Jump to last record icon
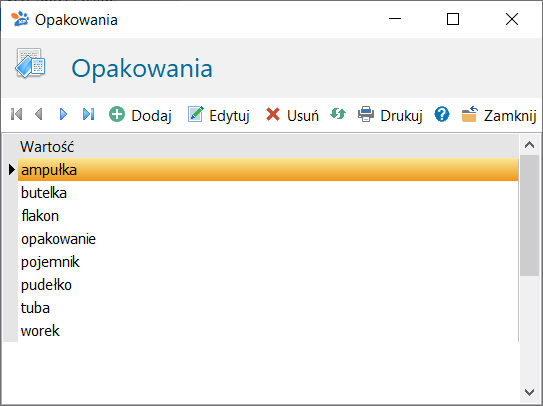The width and height of the screenshot is (543, 406). pyautogui.click(x=88, y=114)
